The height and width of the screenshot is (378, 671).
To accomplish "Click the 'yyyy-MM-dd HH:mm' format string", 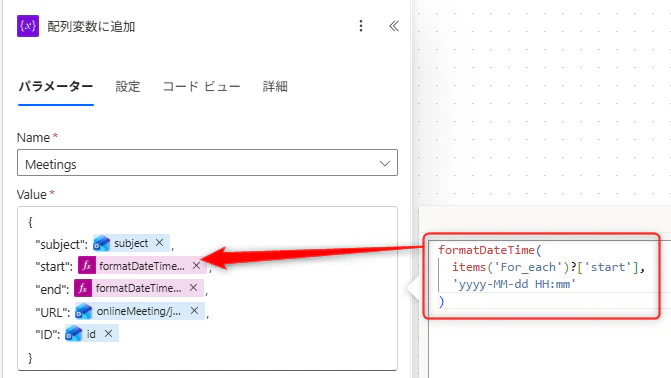I will point(514,284).
